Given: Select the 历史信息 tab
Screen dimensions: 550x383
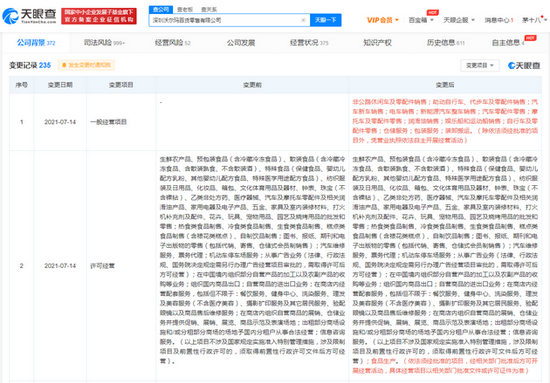Looking at the screenshot, I should pyautogui.click(x=445, y=43).
